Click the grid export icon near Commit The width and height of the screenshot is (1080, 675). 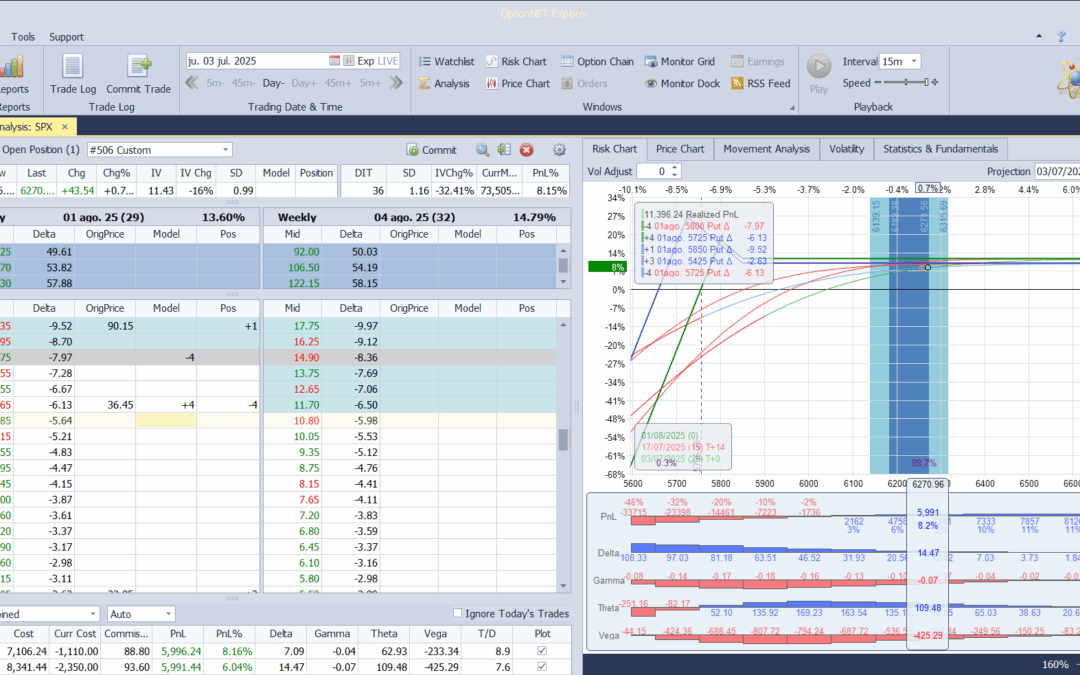click(504, 150)
